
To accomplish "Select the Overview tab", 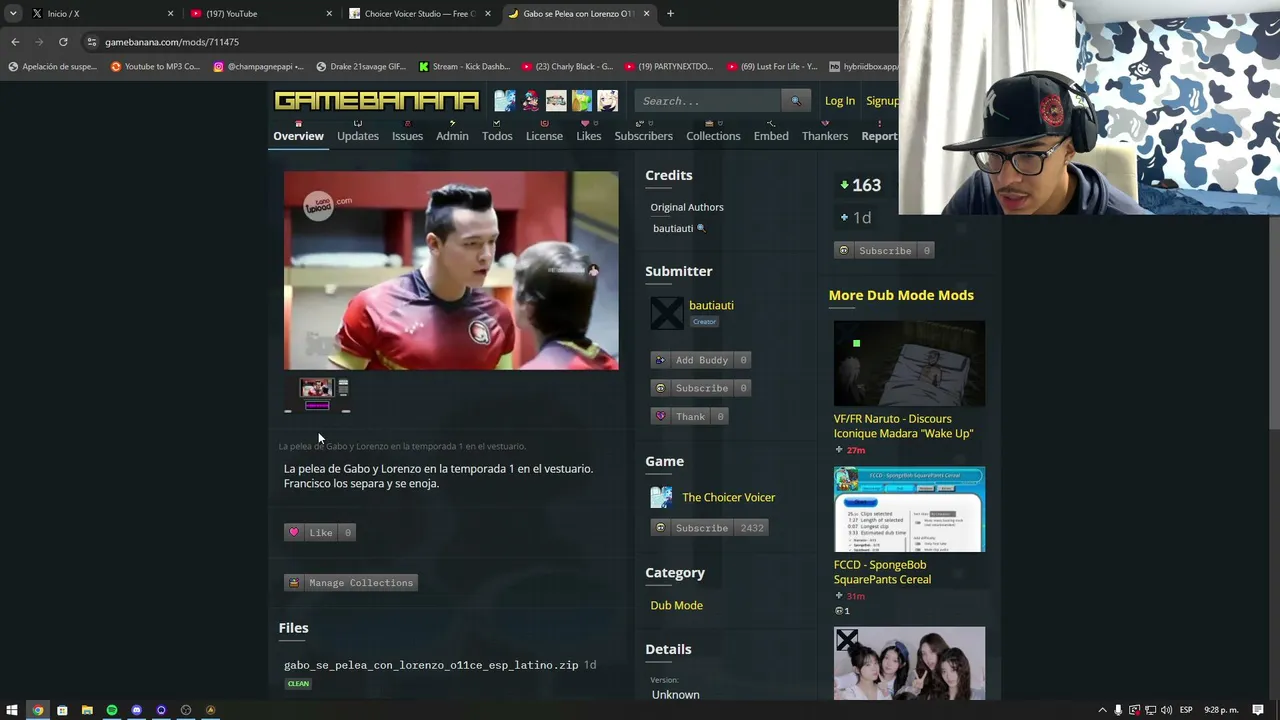I will tap(298, 136).
